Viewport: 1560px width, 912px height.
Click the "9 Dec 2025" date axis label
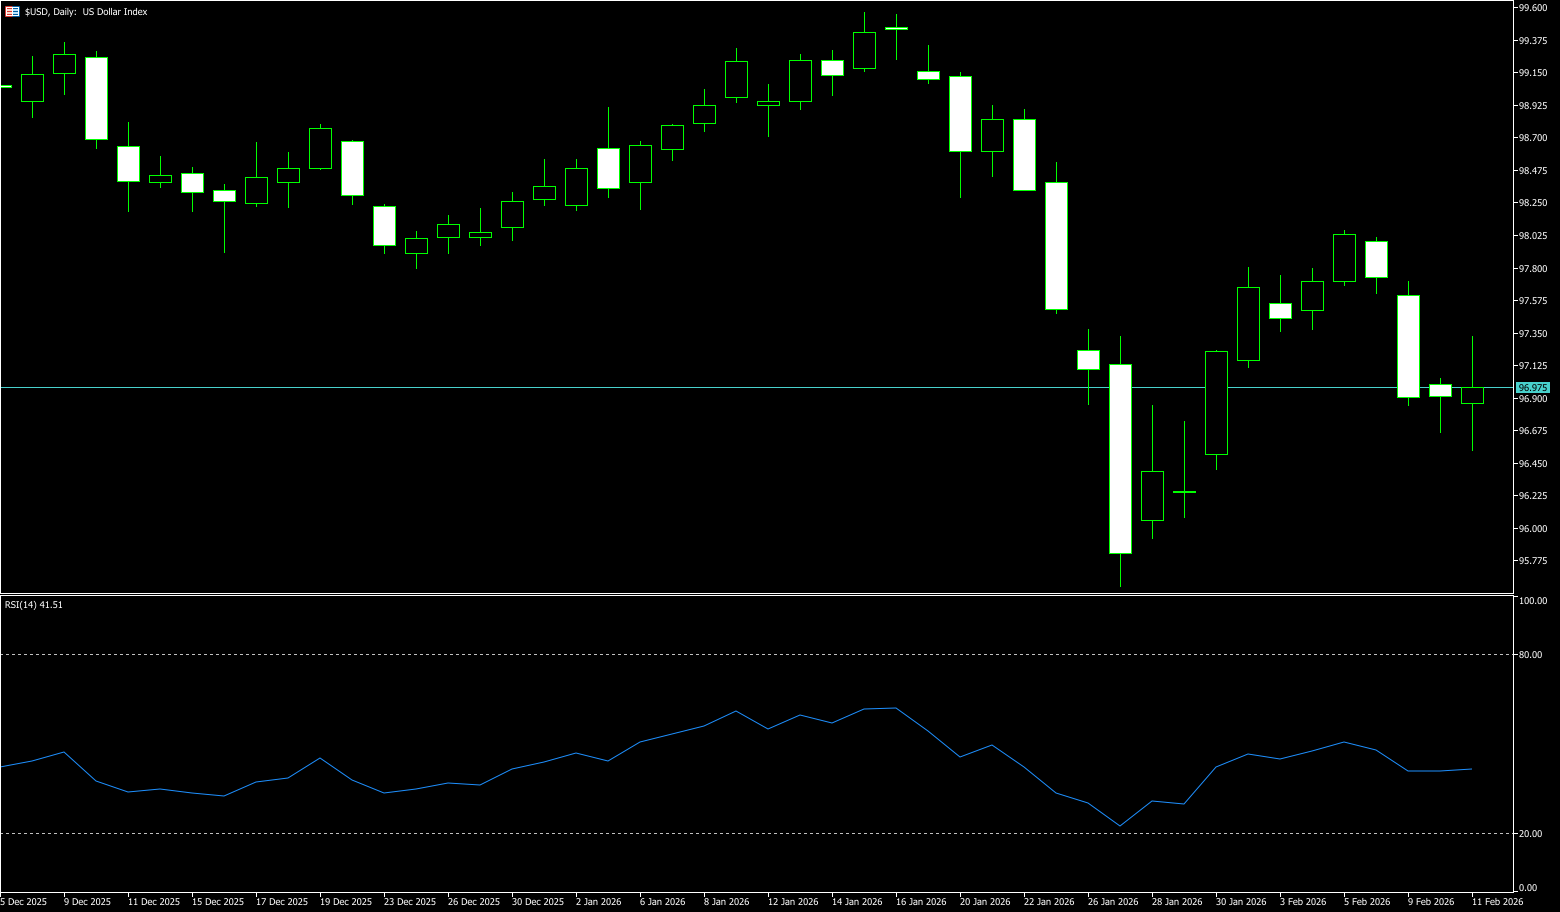tap(87, 902)
